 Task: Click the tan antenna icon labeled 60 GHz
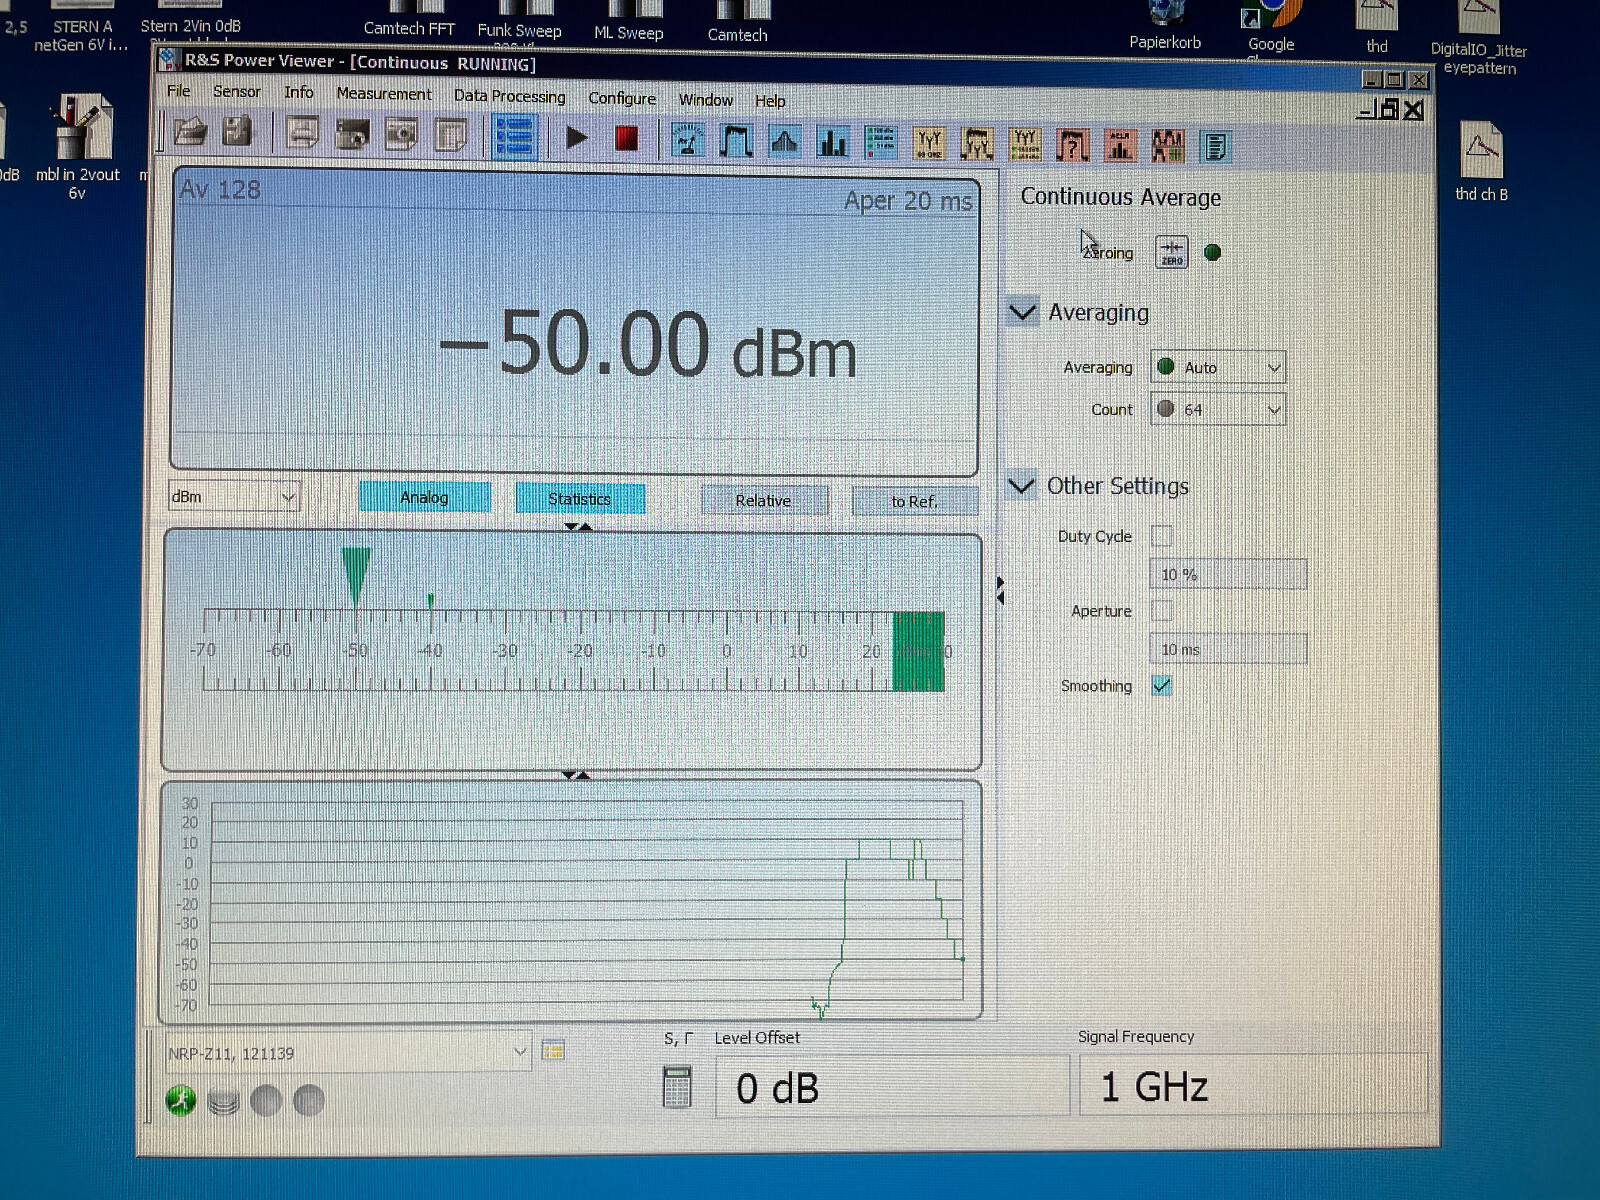pyautogui.click(x=930, y=145)
